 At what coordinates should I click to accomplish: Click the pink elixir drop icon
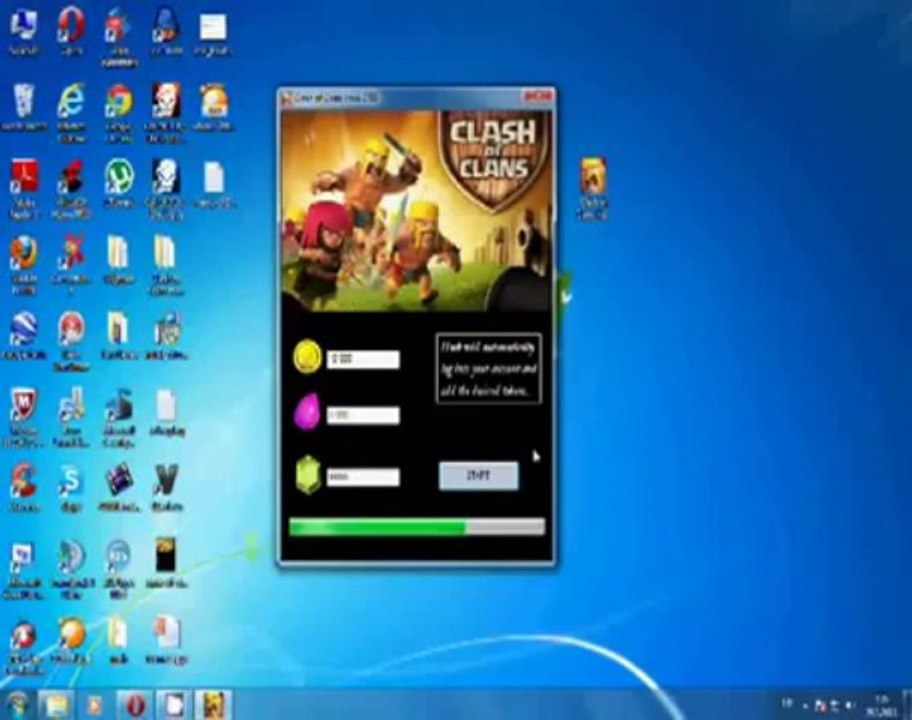click(x=307, y=412)
